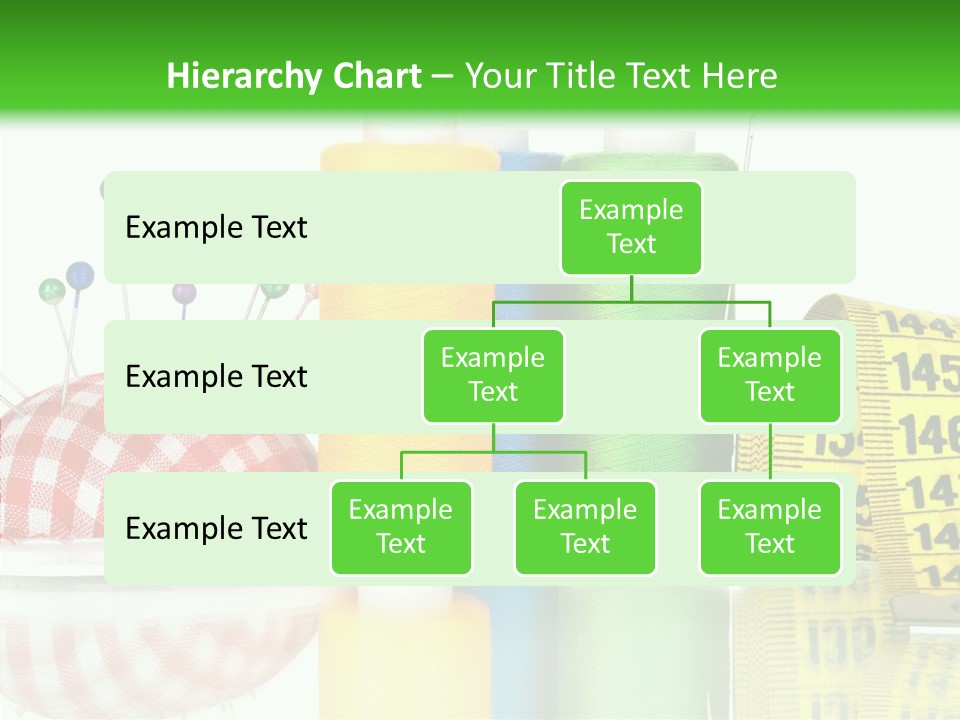Click the third-level center green box

coord(585,527)
